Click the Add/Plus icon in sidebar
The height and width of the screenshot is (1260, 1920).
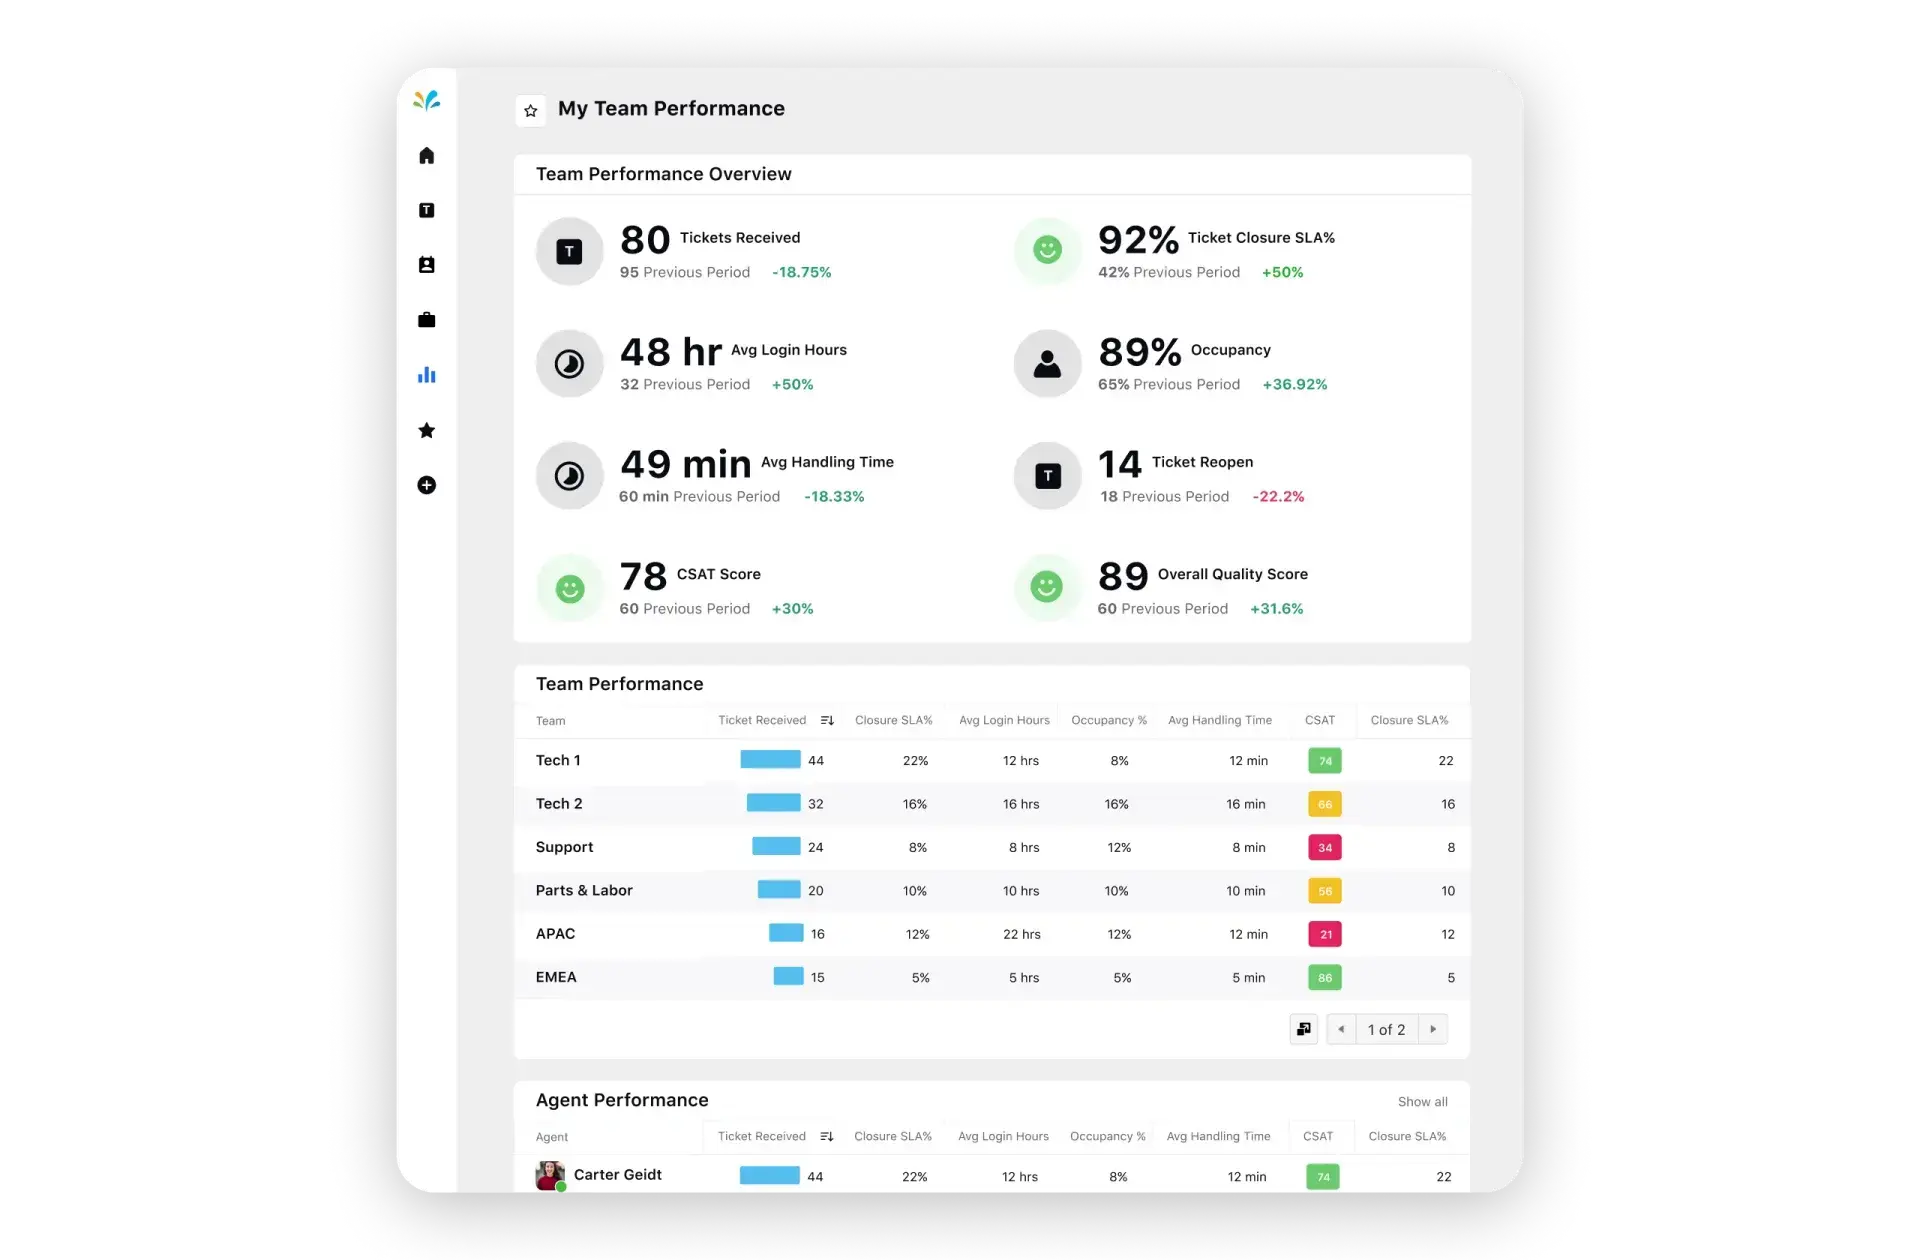427,484
